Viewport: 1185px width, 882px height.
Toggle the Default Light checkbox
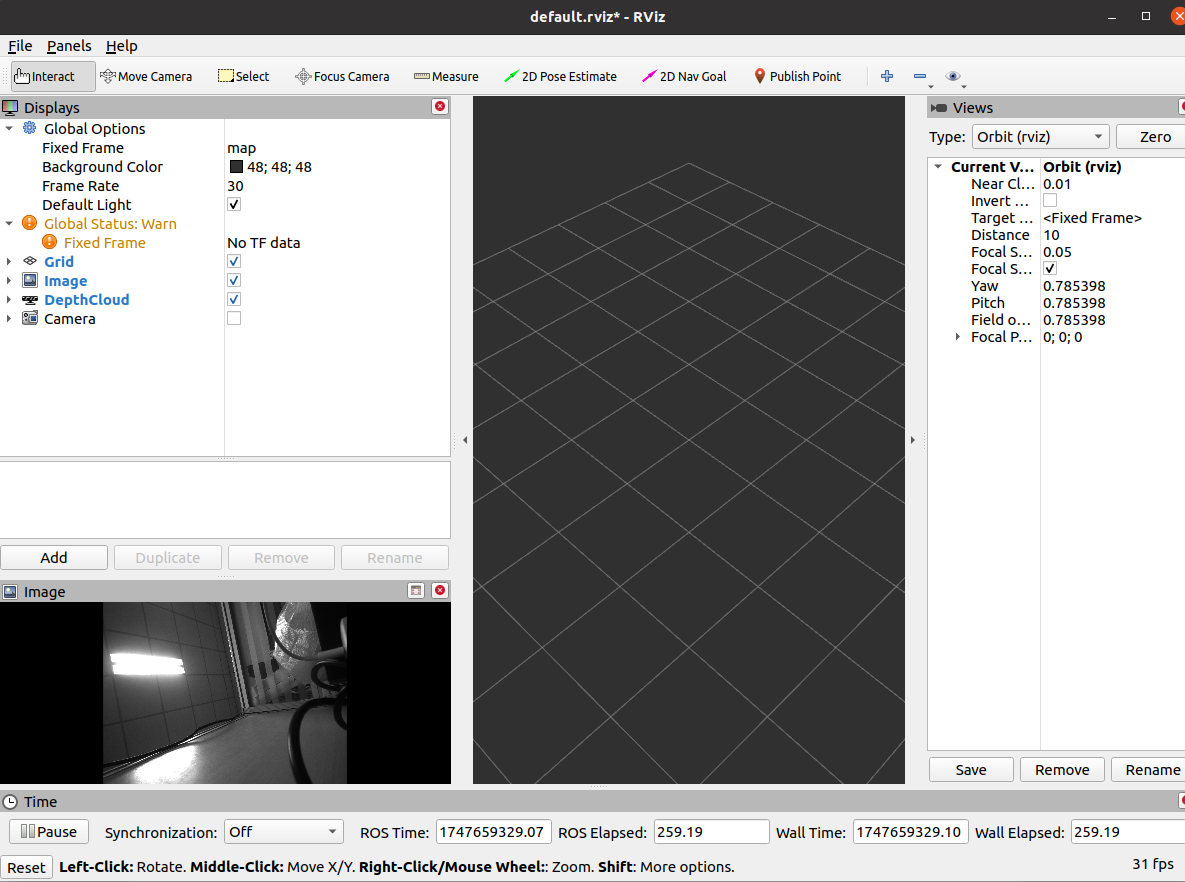click(234, 204)
